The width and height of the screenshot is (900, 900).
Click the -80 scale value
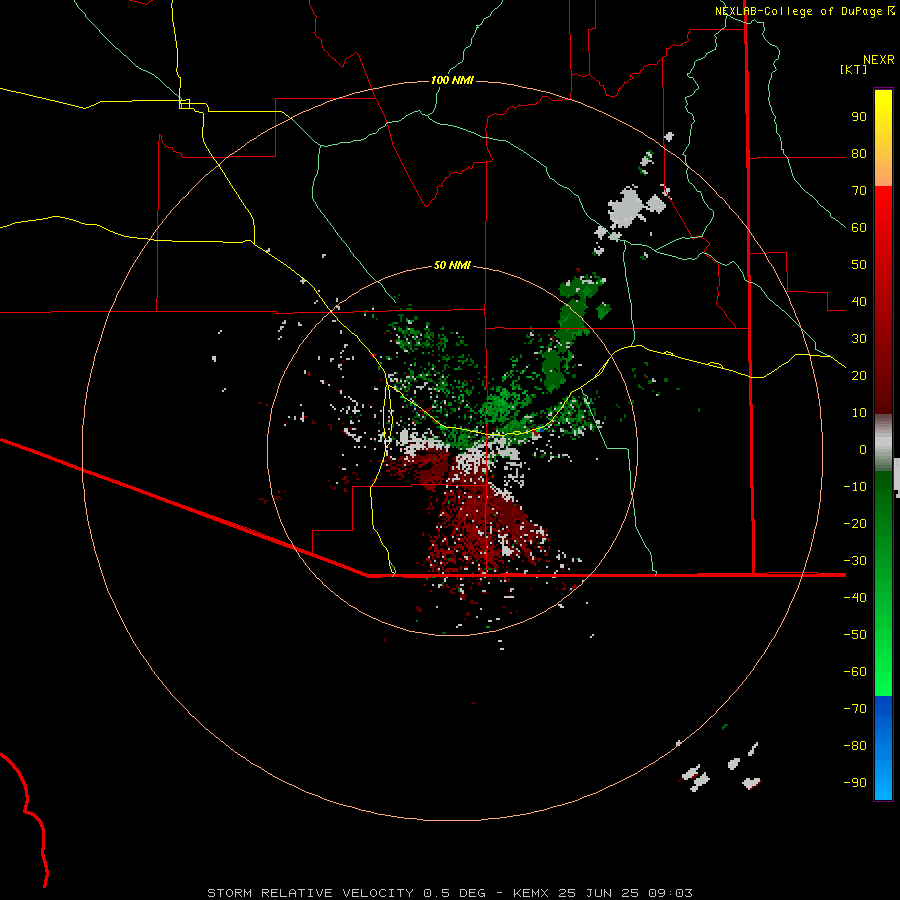coord(855,746)
